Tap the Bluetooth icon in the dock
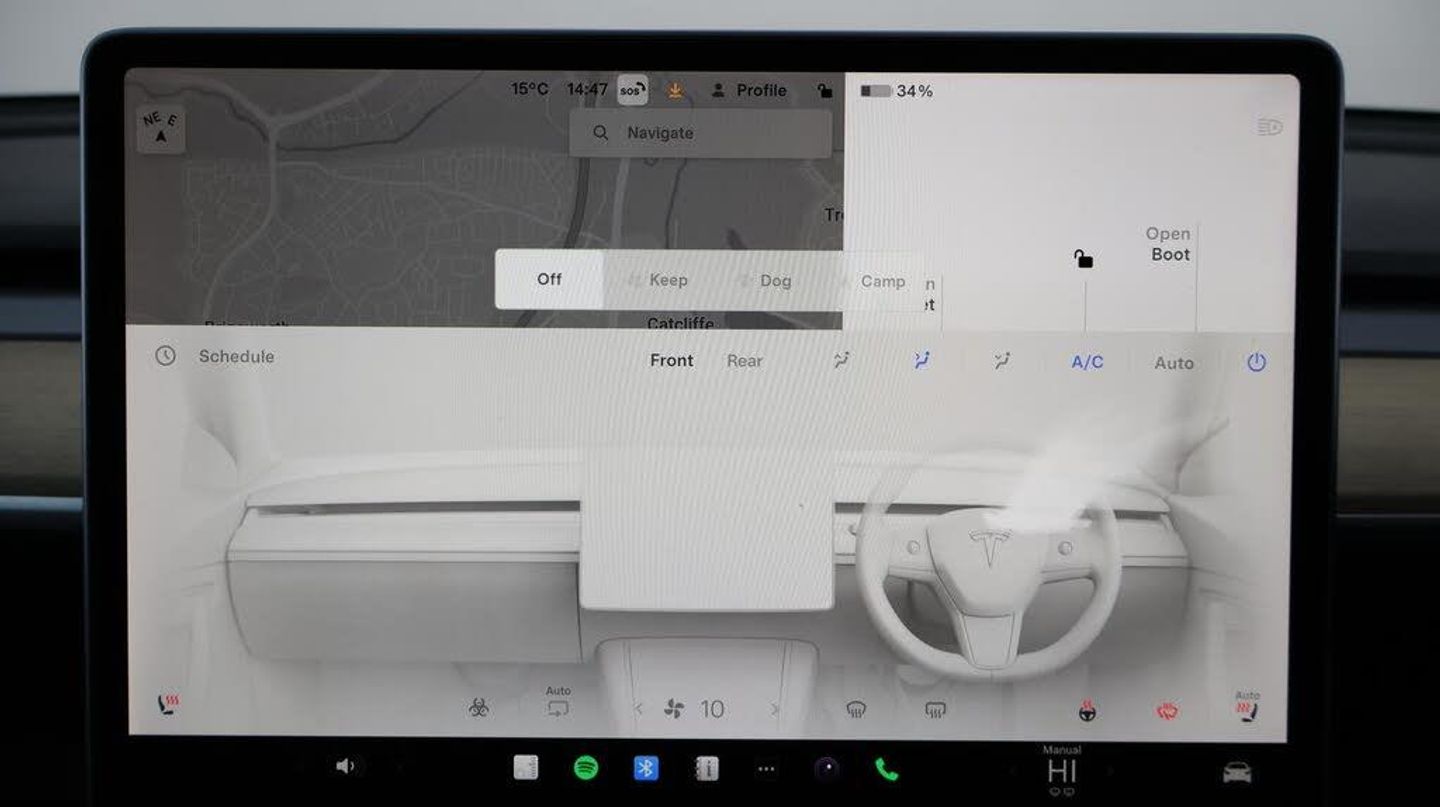This screenshot has height=807, width=1440. 646,768
